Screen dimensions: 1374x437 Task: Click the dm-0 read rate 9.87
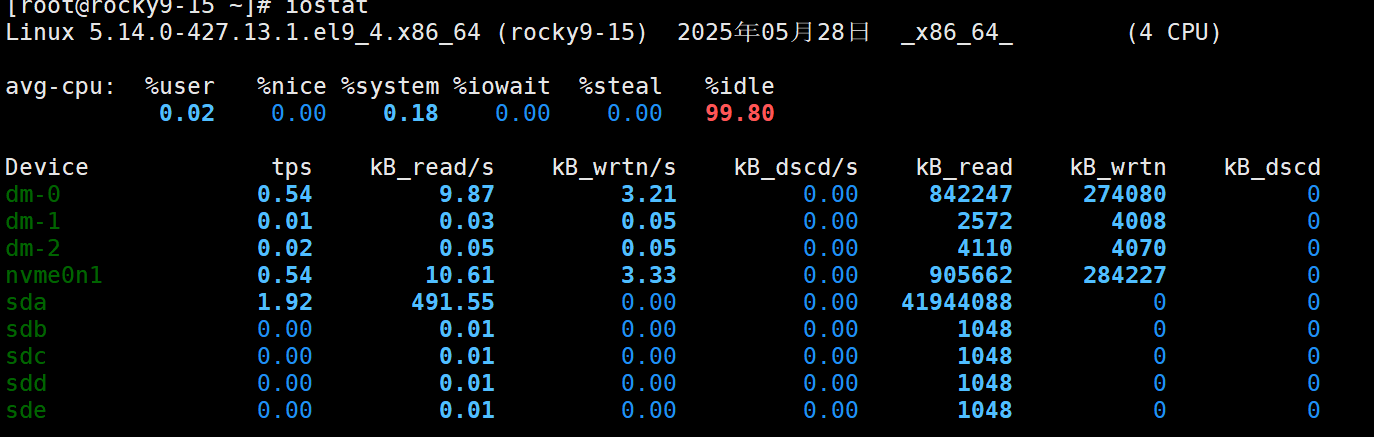pyautogui.click(x=467, y=194)
